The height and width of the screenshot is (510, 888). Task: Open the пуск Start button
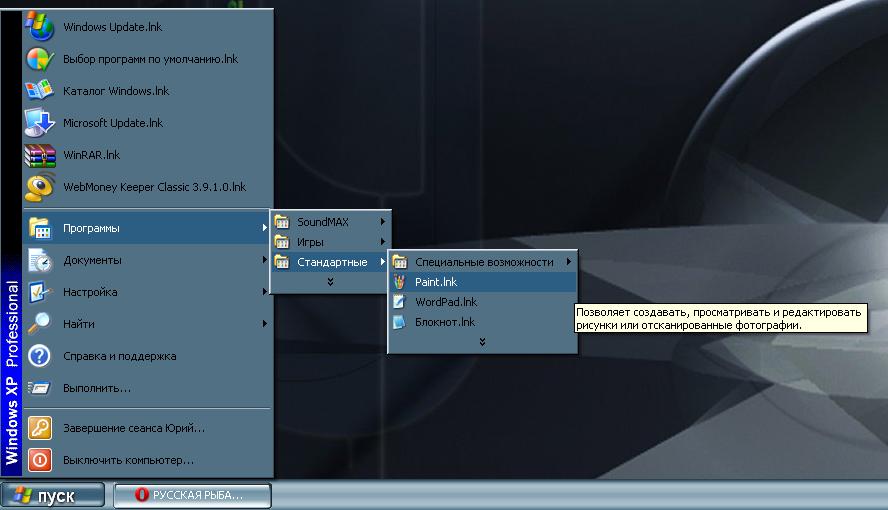53,495
